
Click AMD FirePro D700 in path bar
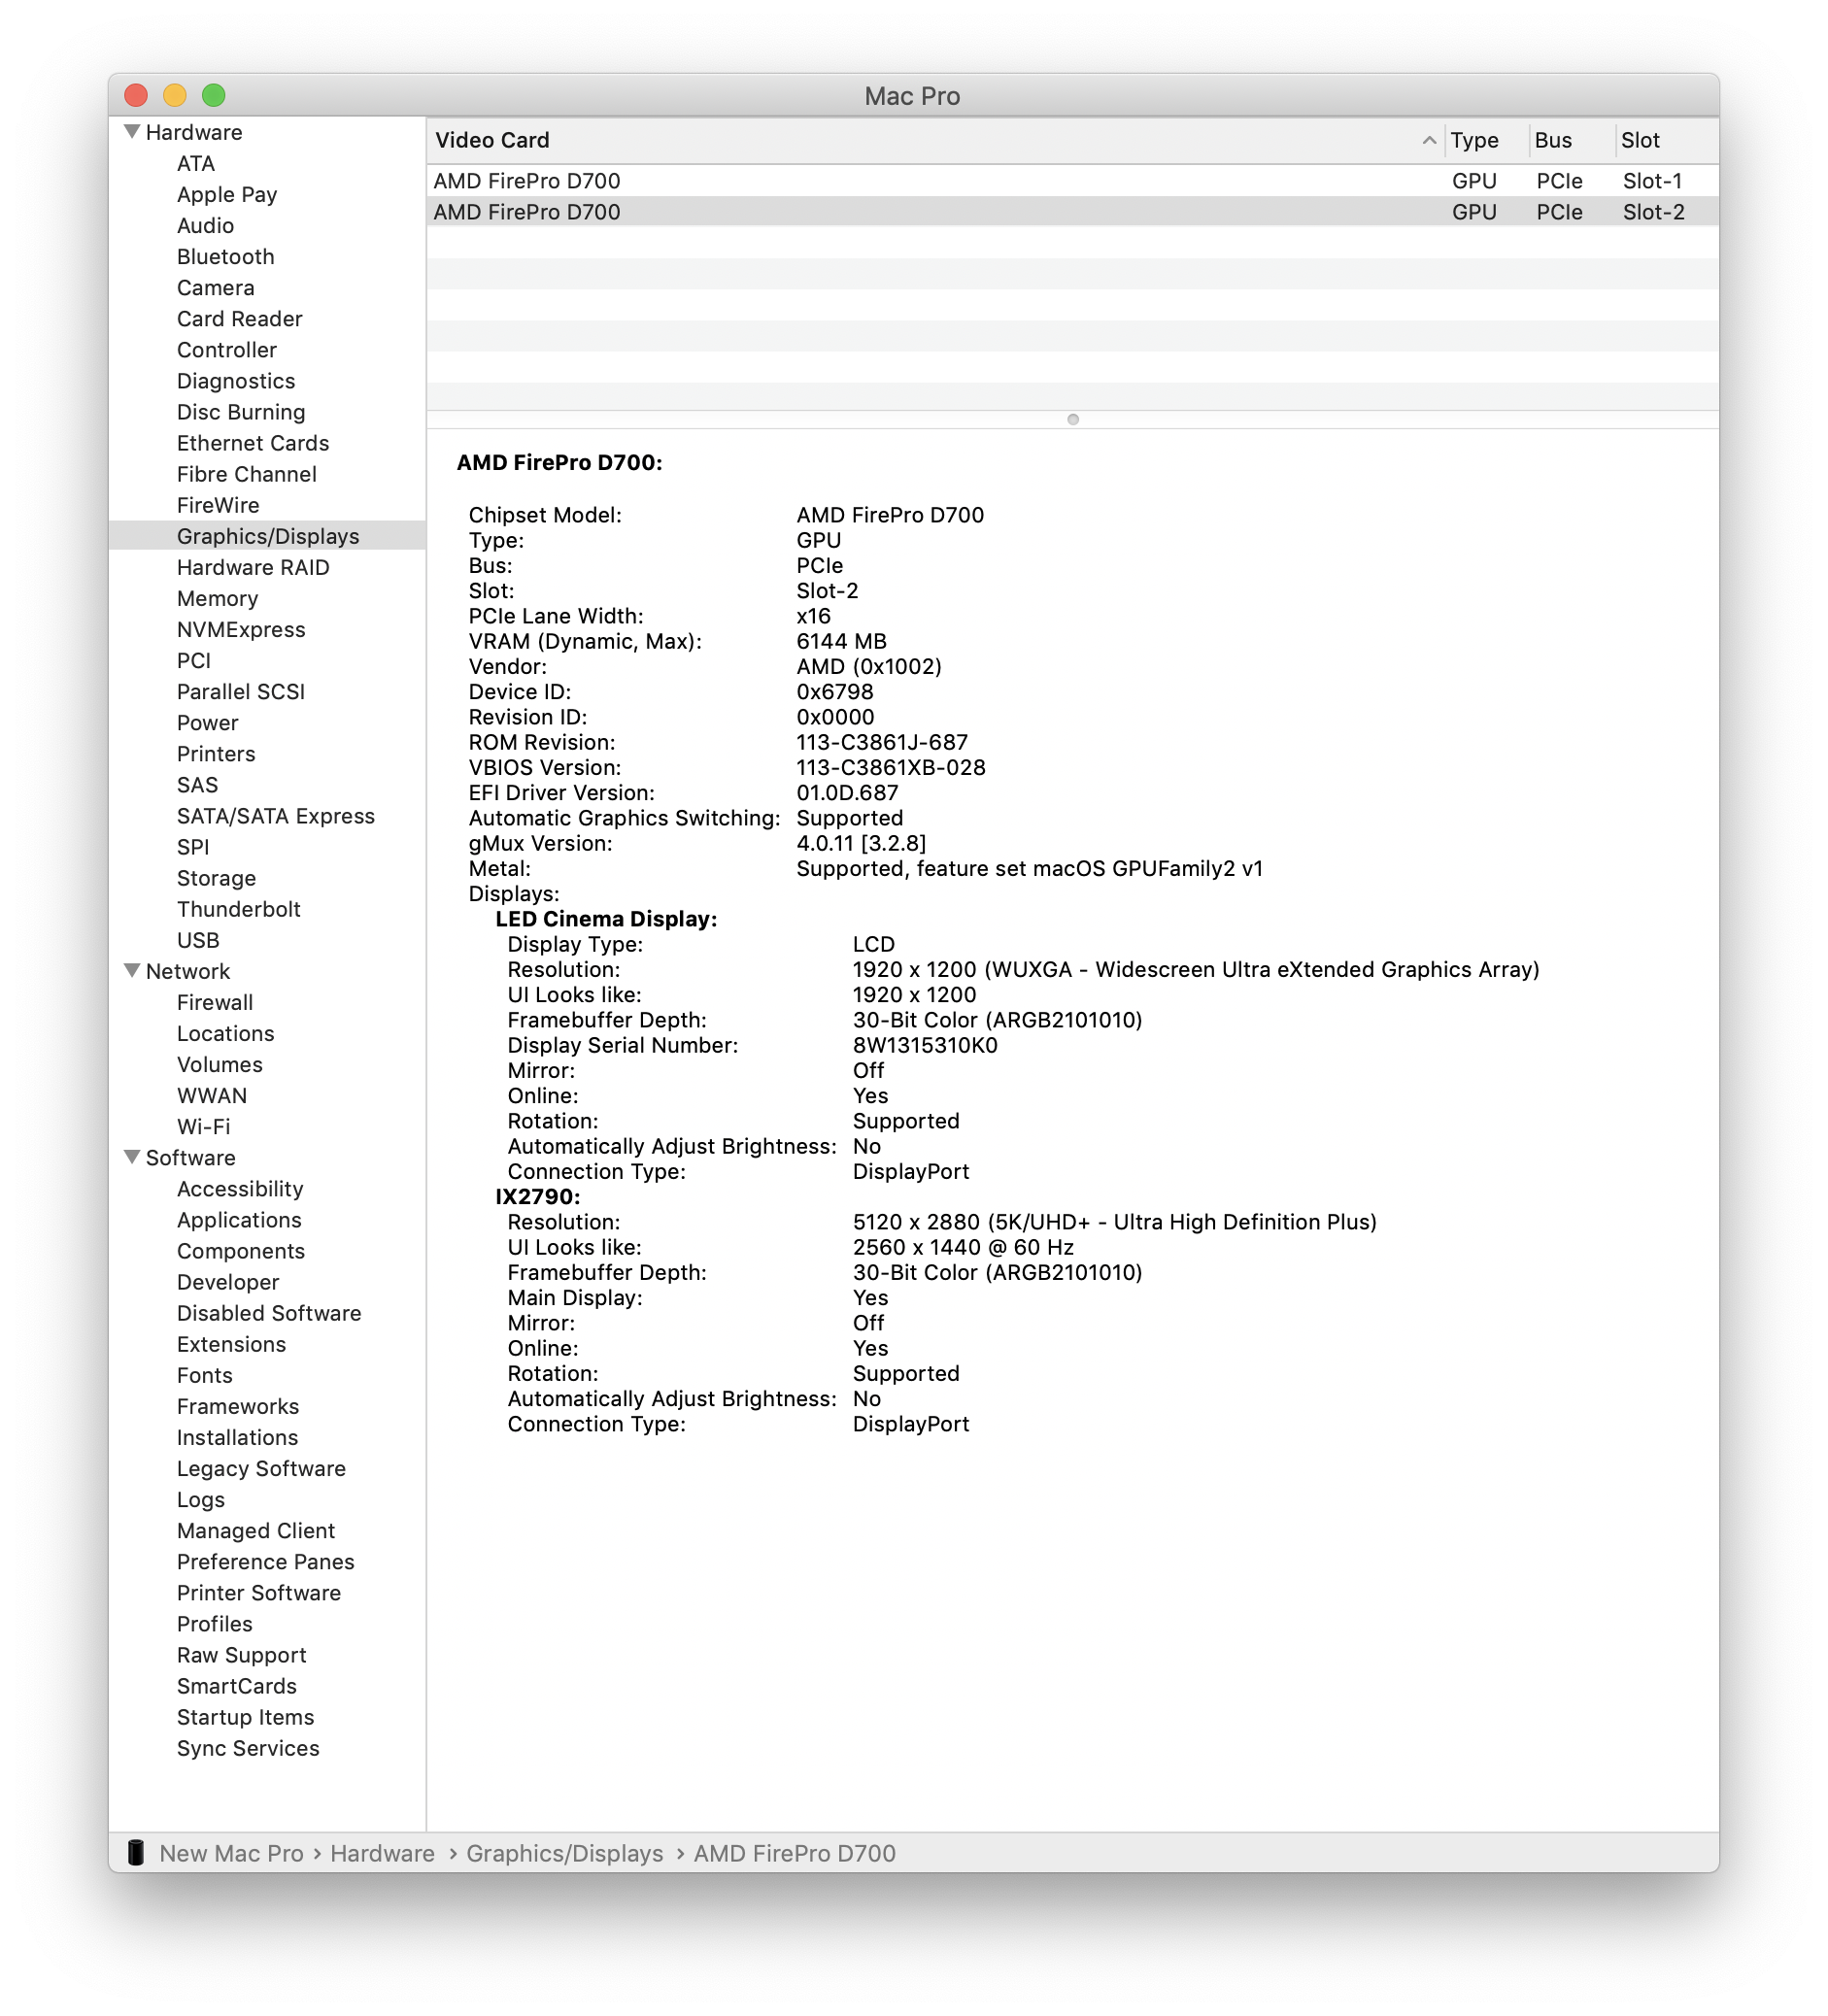tap(794, 1852)
